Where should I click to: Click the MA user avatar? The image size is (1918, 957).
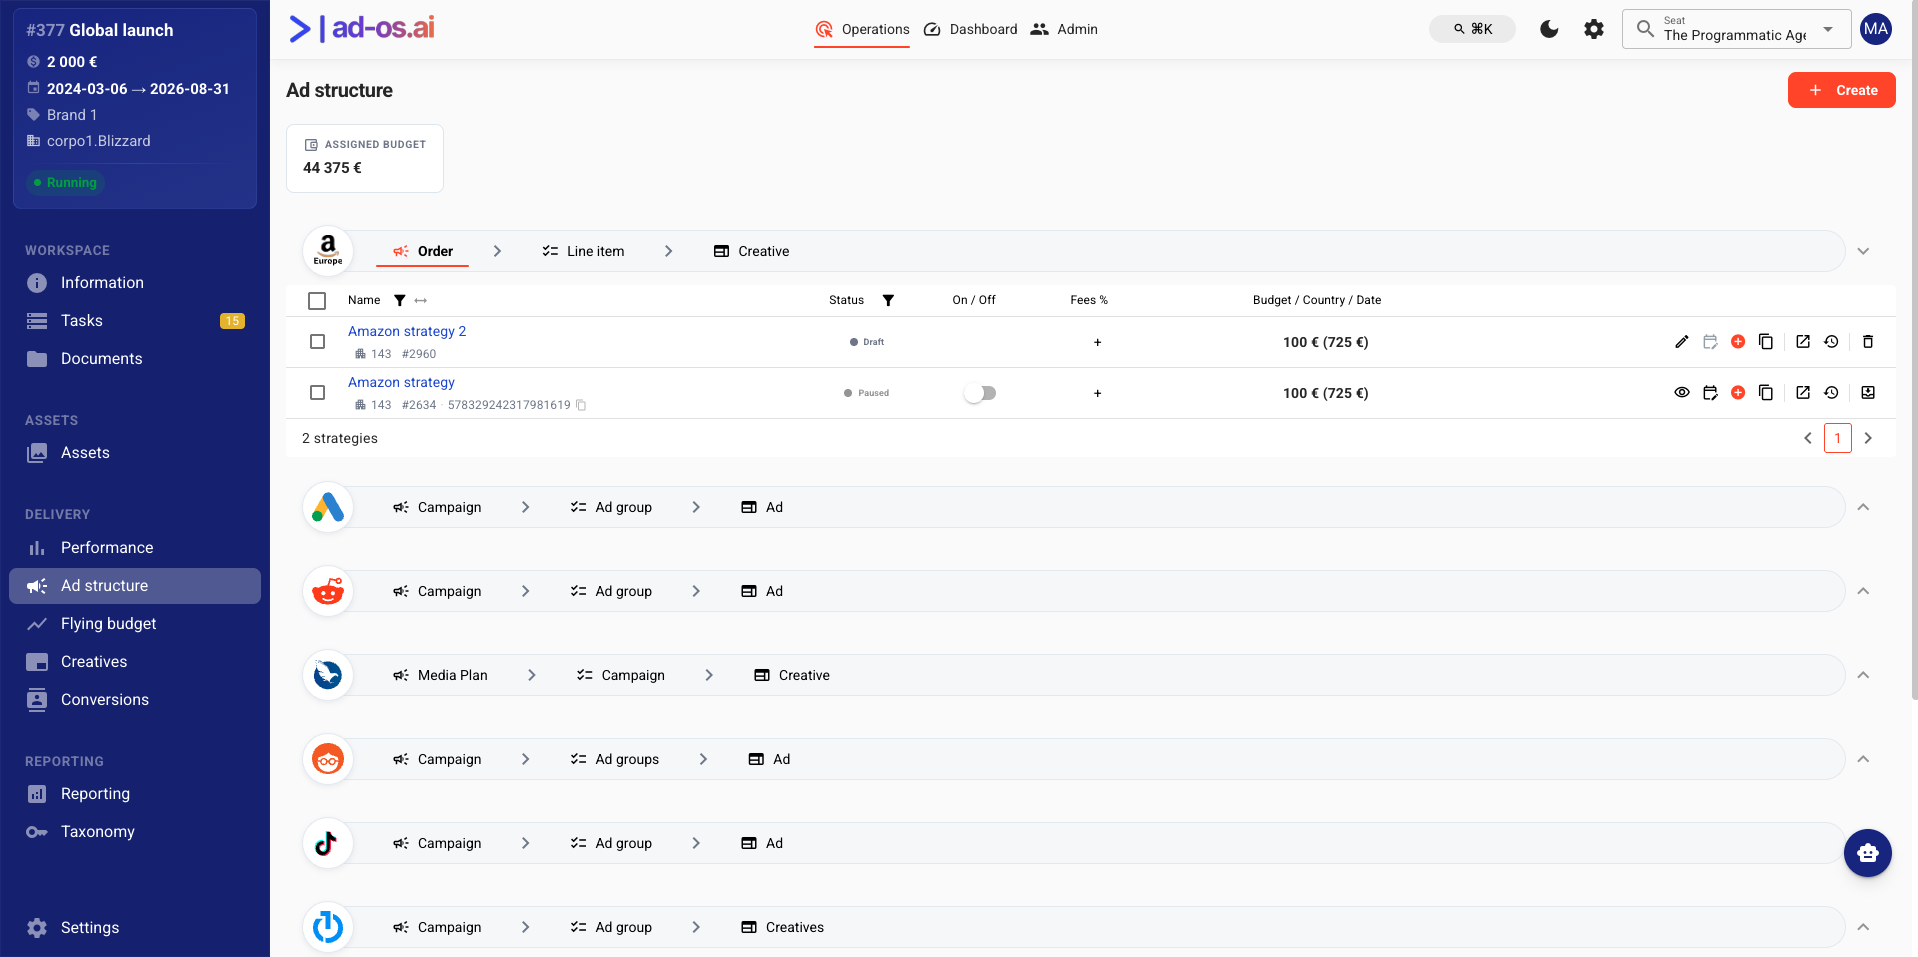pos(1876,29)
